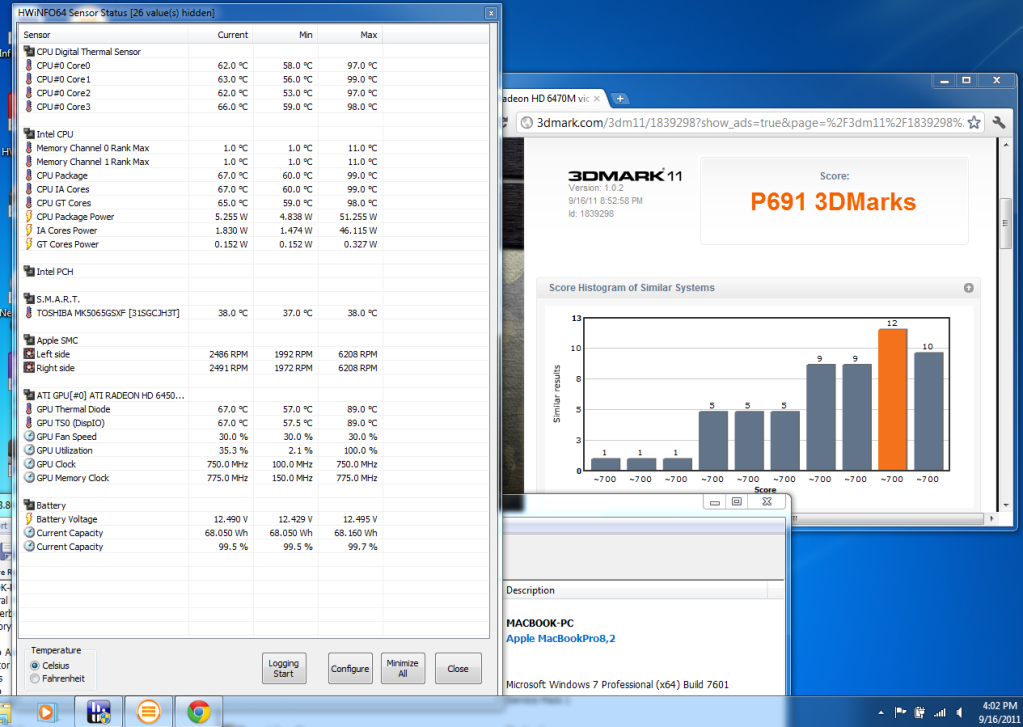Screen dimensions: 1023x727
Task: Select the GPU Utilization row
Action: coord(254,450)
